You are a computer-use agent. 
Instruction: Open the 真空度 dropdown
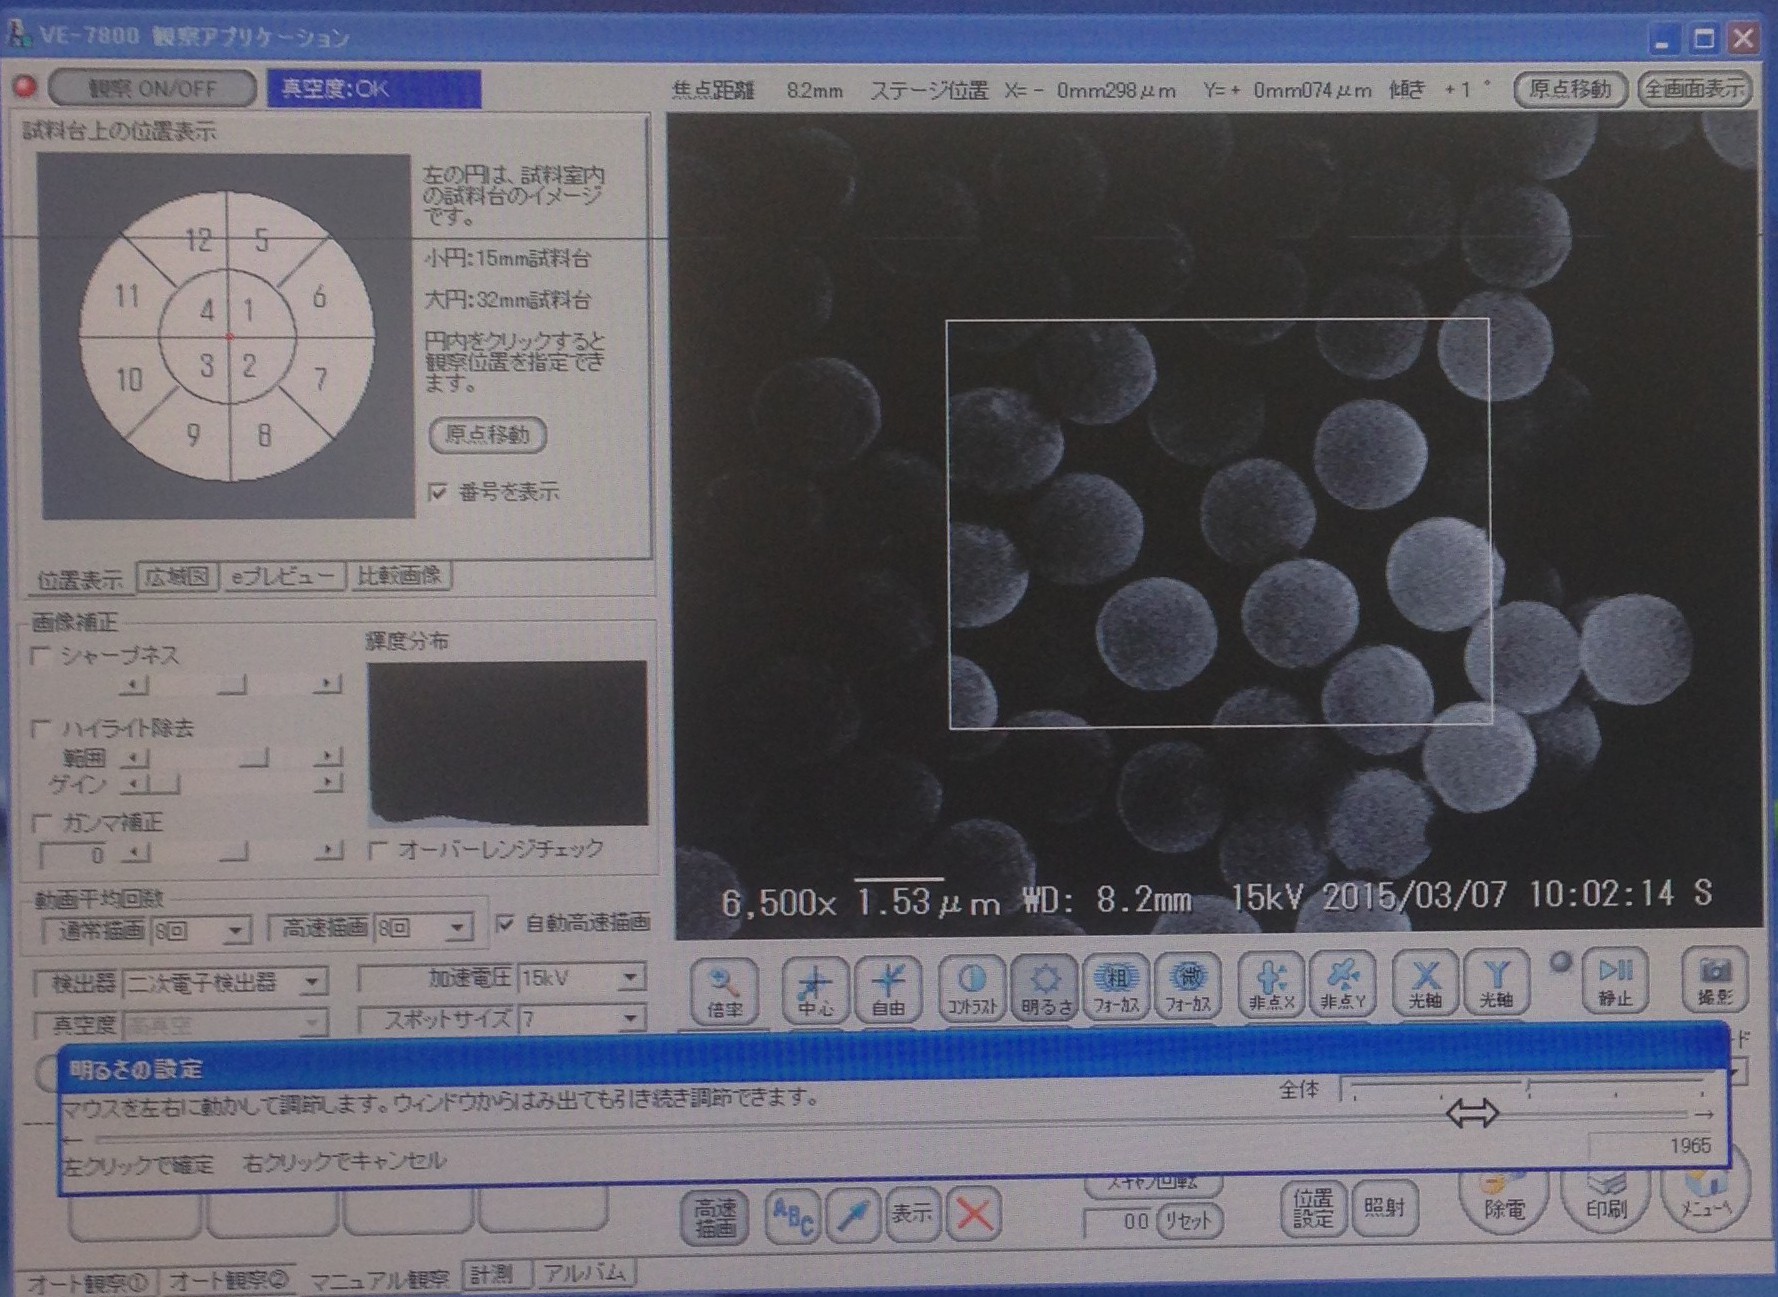point(312,1023)
